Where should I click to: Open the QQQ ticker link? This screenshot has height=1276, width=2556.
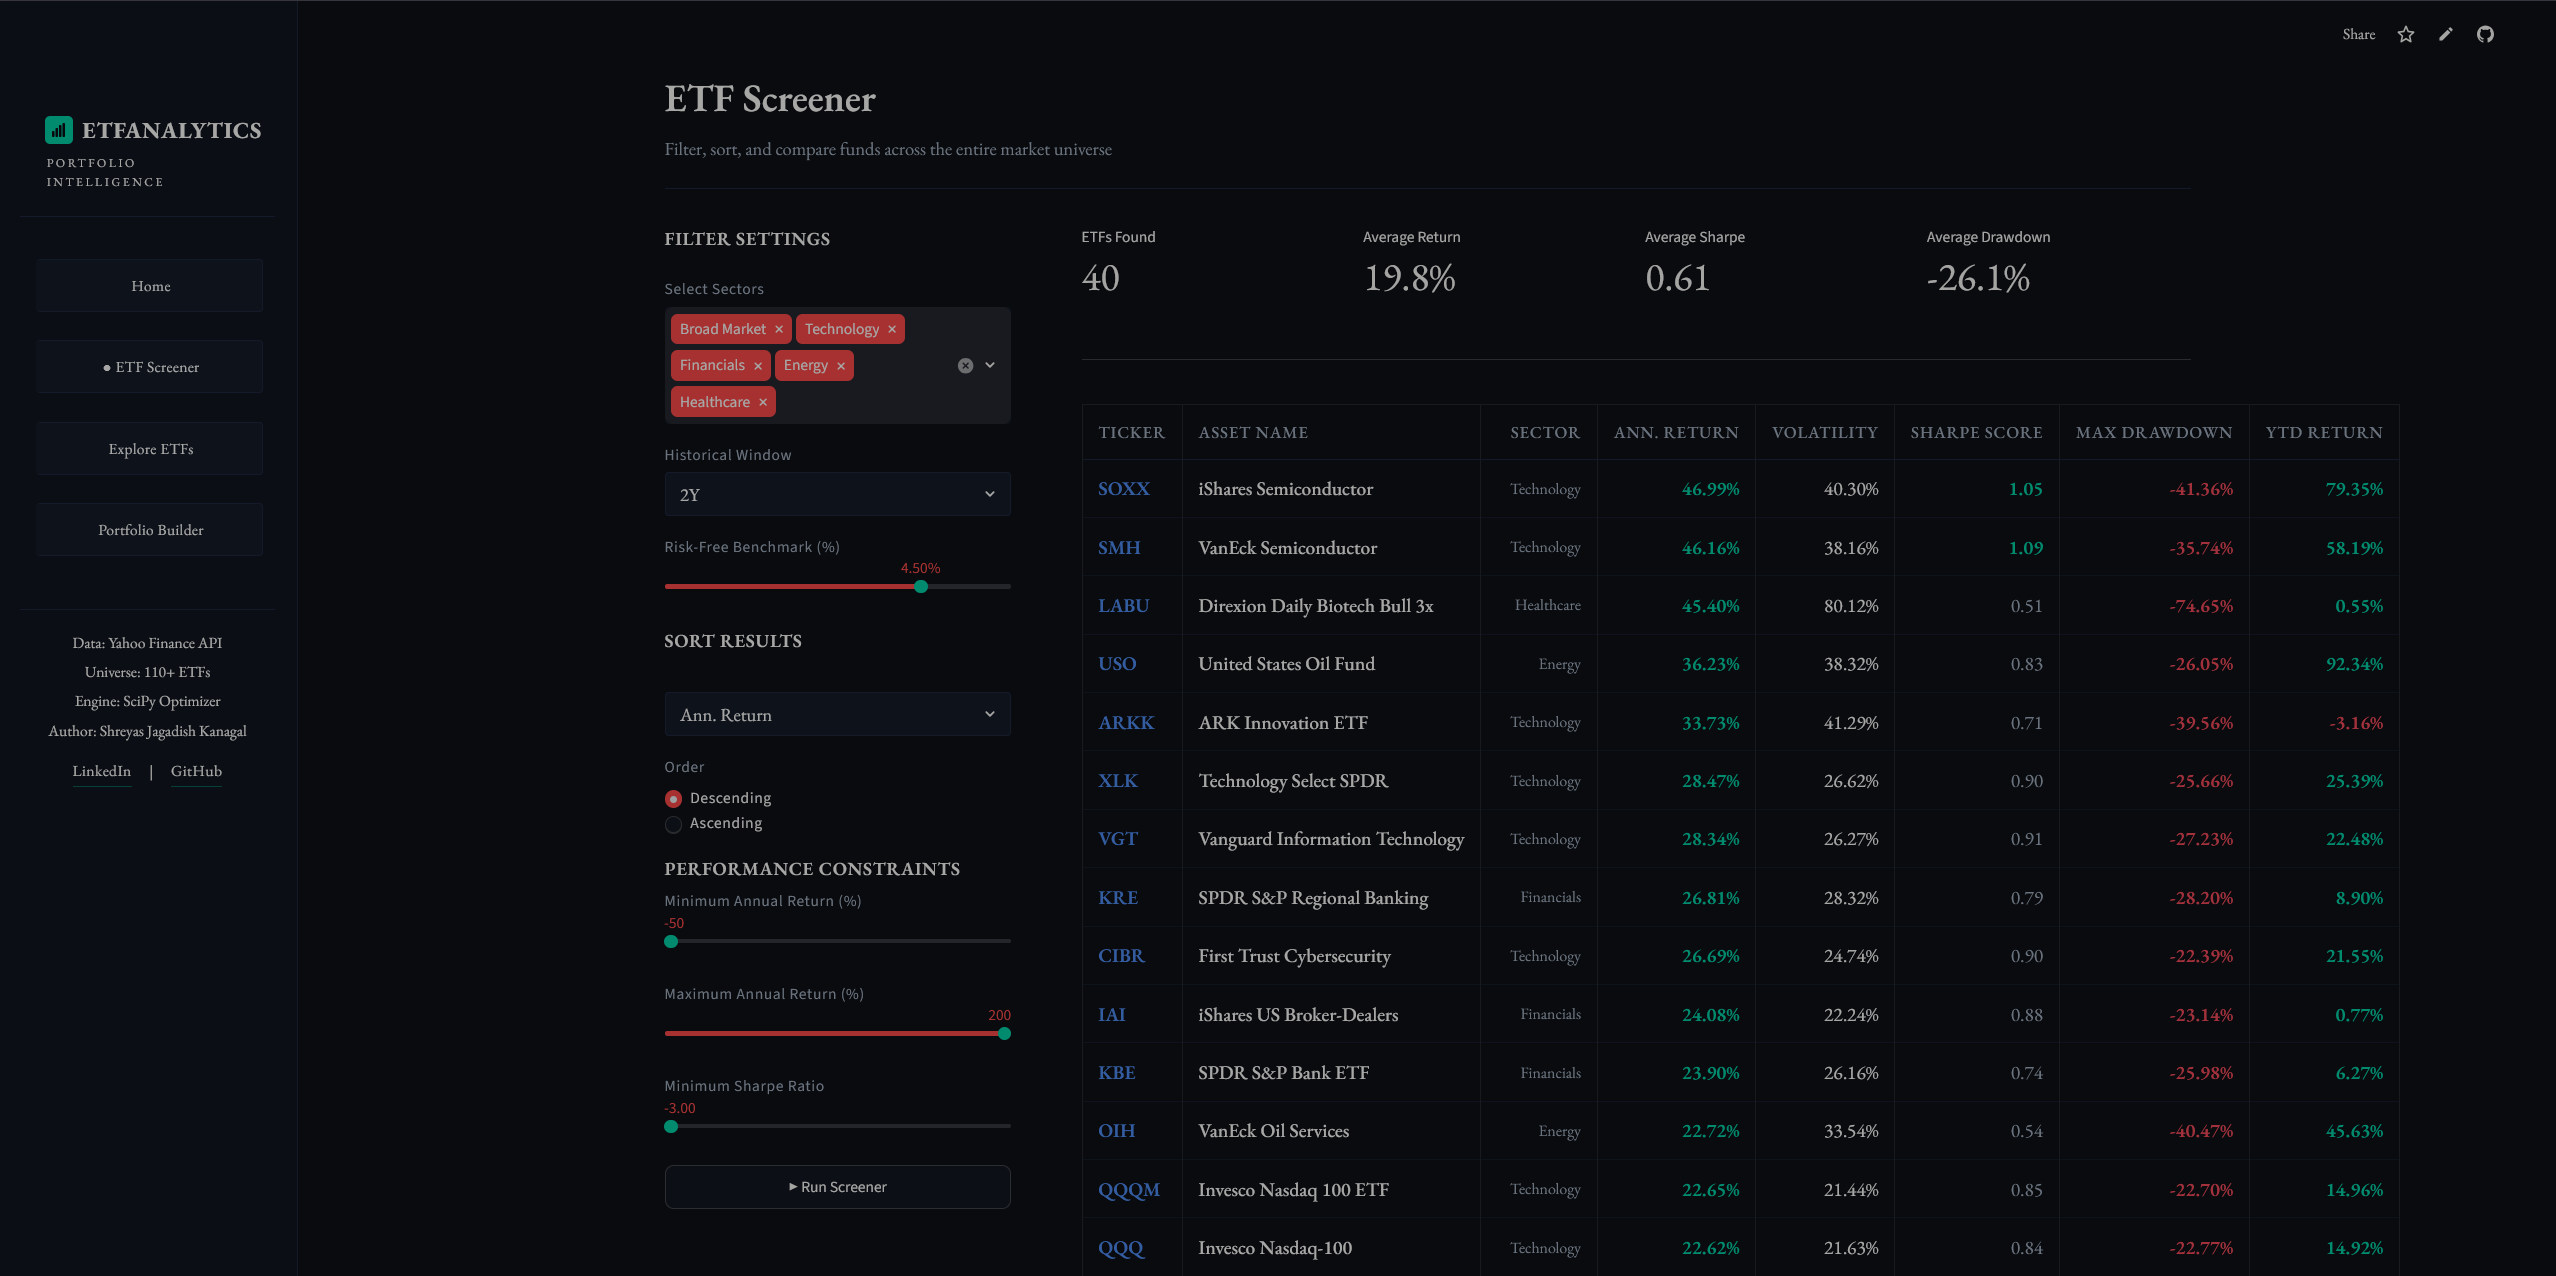(x=1121, y=1248)
